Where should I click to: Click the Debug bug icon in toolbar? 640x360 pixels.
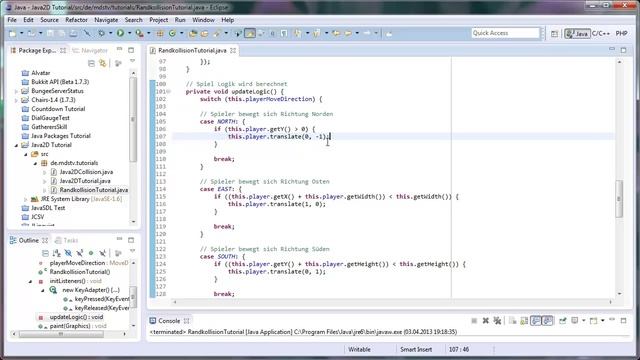[x=102, y=33]
